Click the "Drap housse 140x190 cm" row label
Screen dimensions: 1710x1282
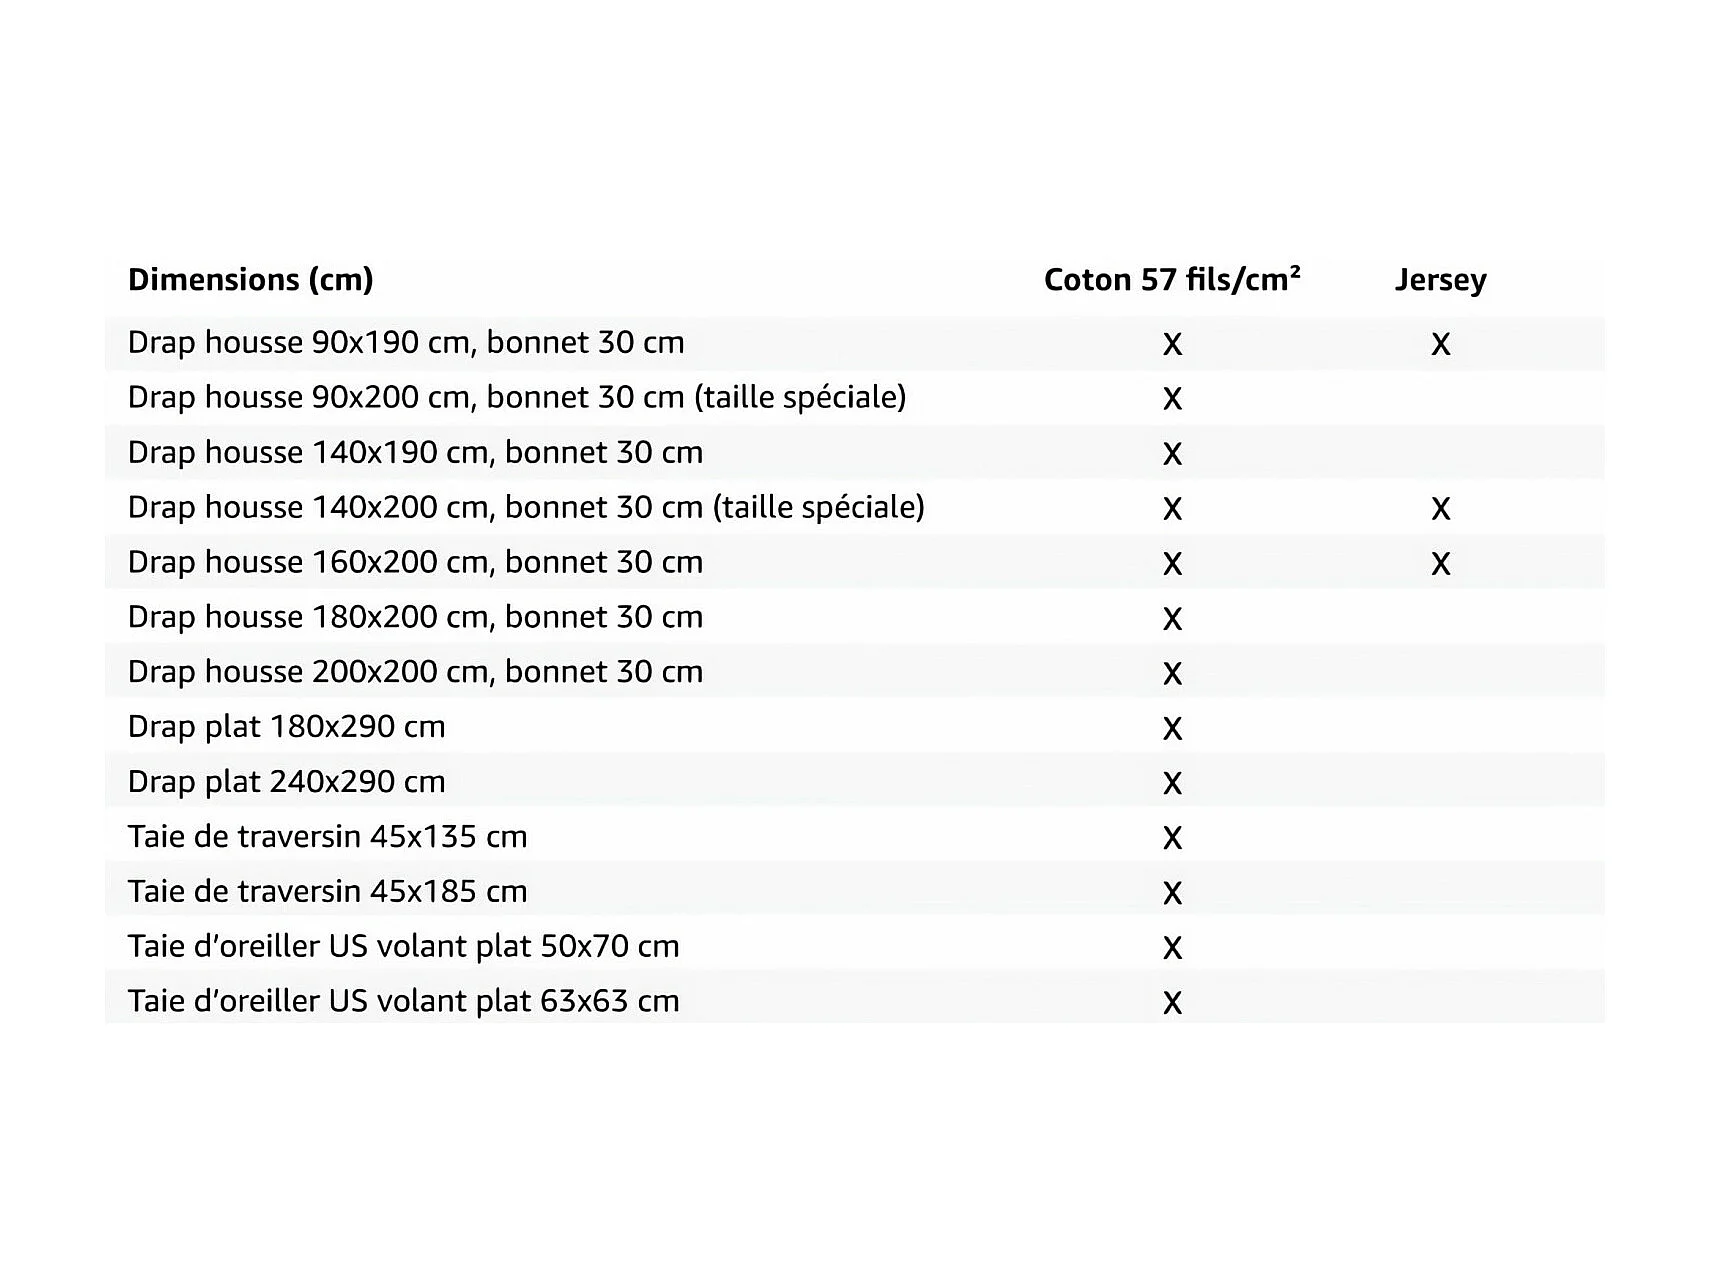click(x=415, y=452)
